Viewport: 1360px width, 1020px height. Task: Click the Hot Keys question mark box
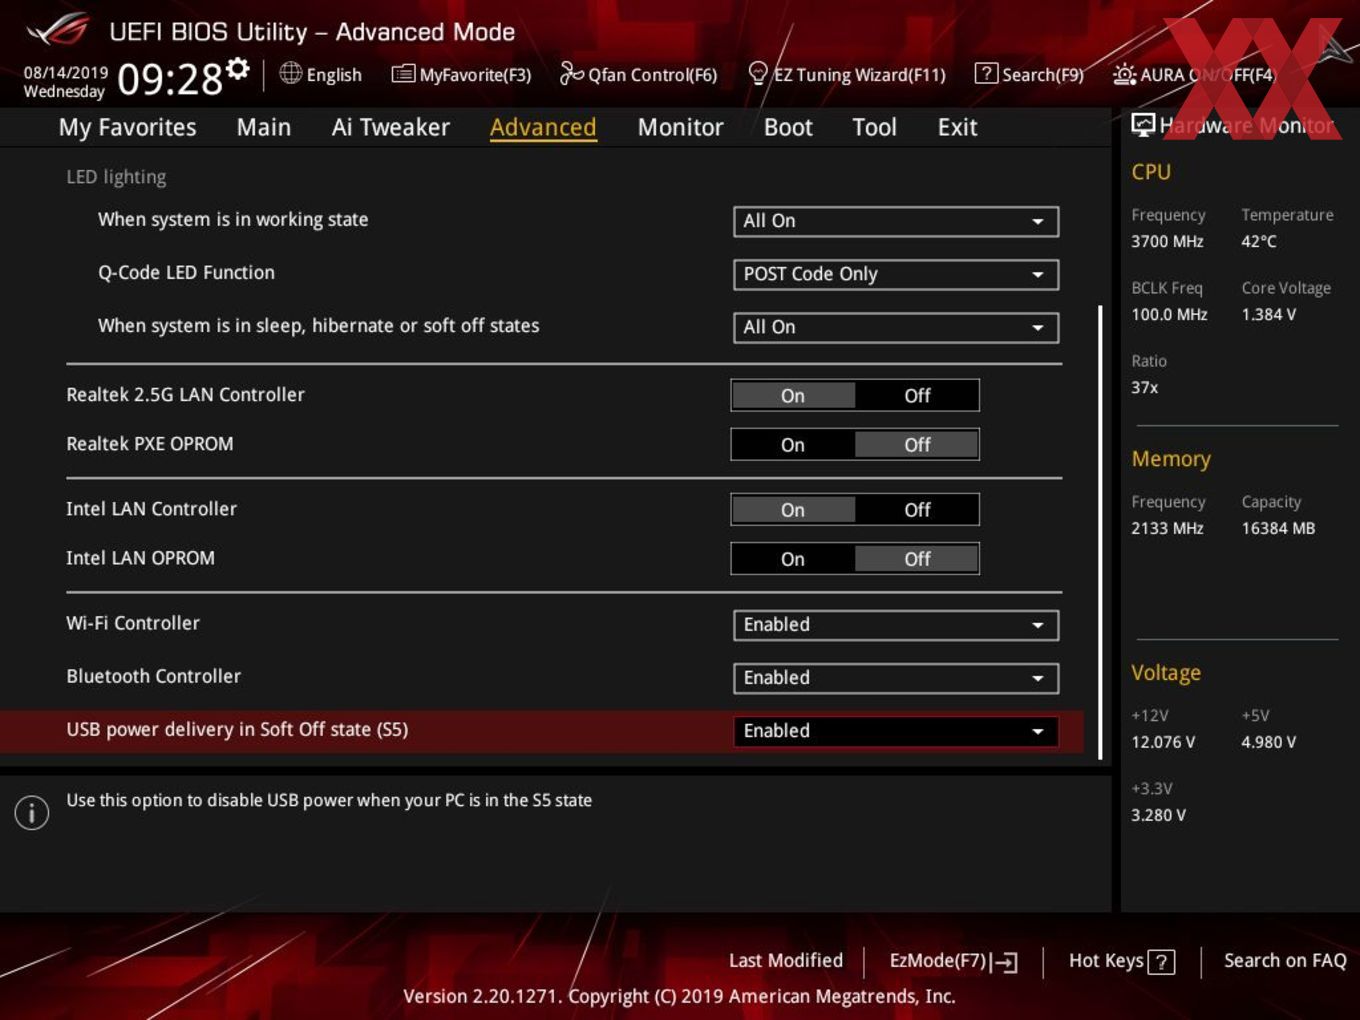click(1161, 962)
